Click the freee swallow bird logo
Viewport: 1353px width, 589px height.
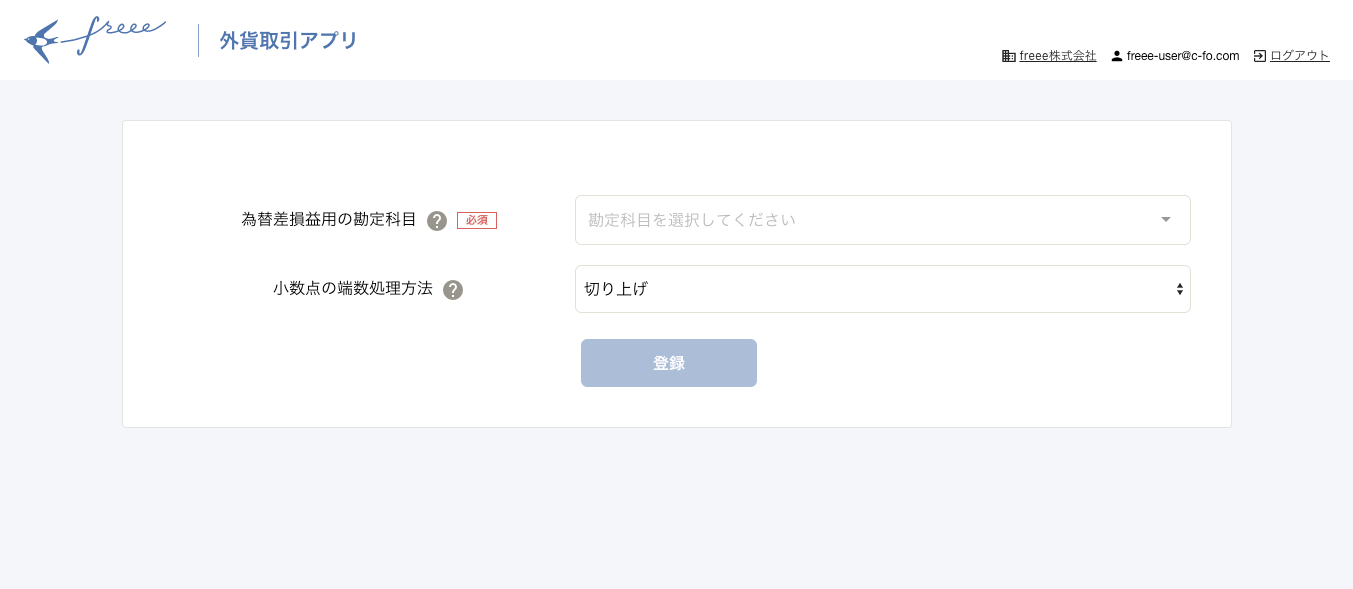coord(42,42)
